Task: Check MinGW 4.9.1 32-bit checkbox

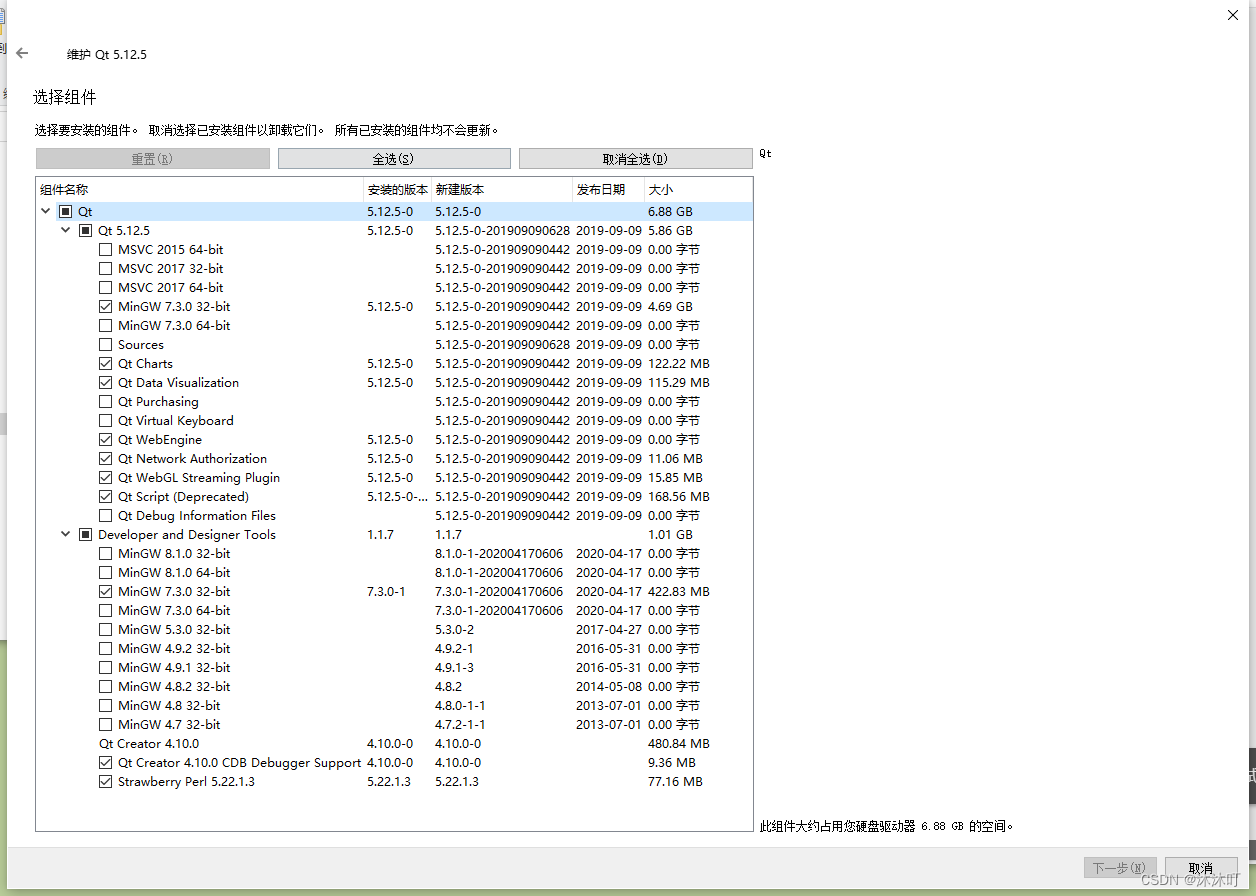Action: (106, 668)
